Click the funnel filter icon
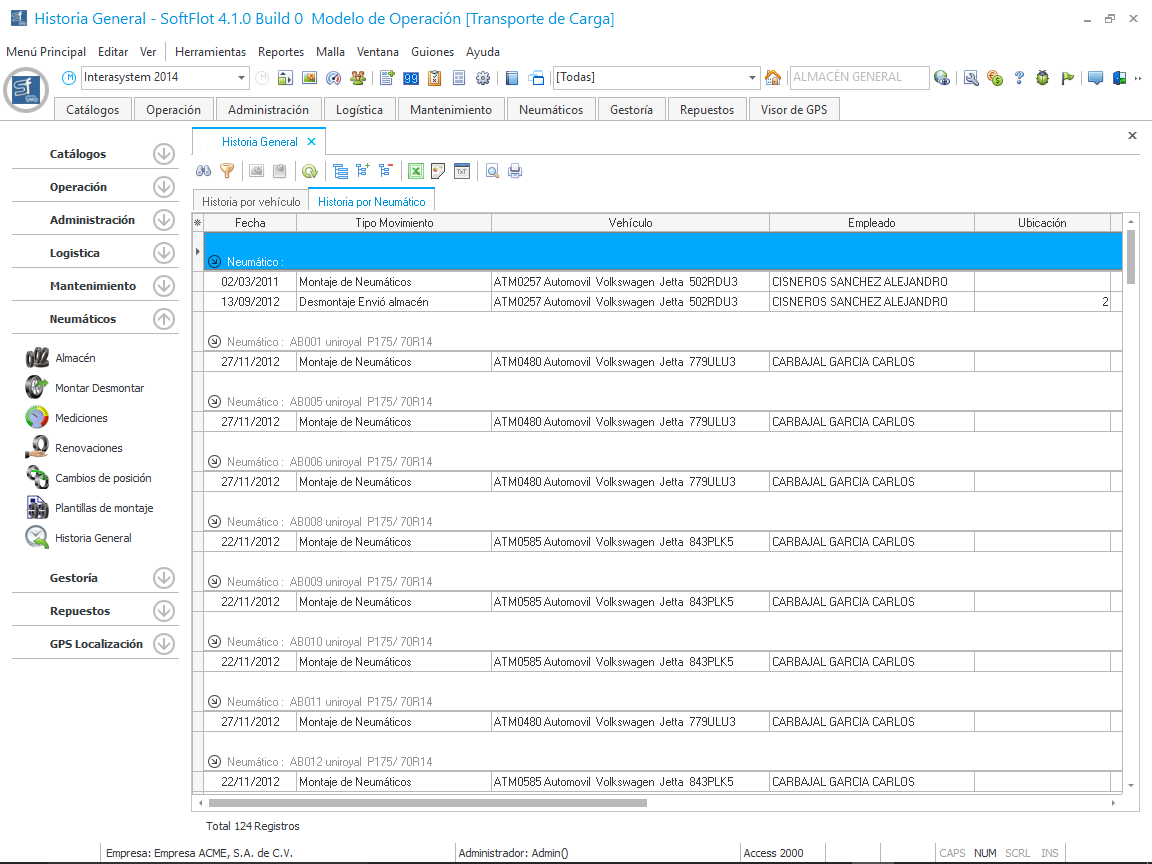Image resolution: width=1152 pixels, height=864 pixels. click(227, 171)
